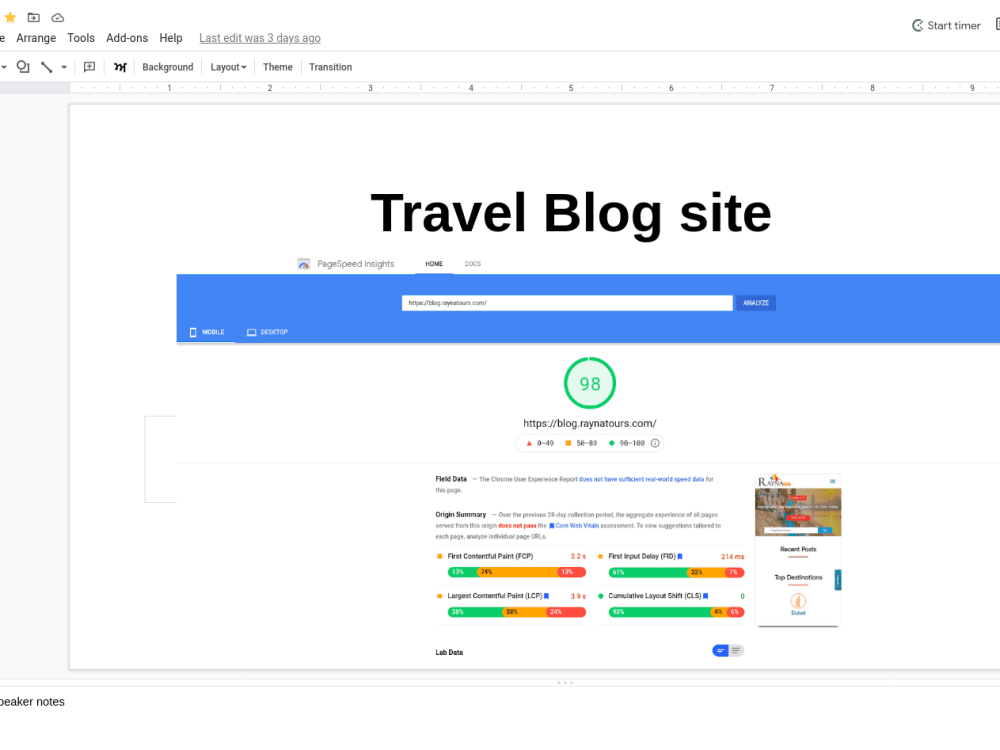
Task: Open the Help menu
Action: pos(171,38)
